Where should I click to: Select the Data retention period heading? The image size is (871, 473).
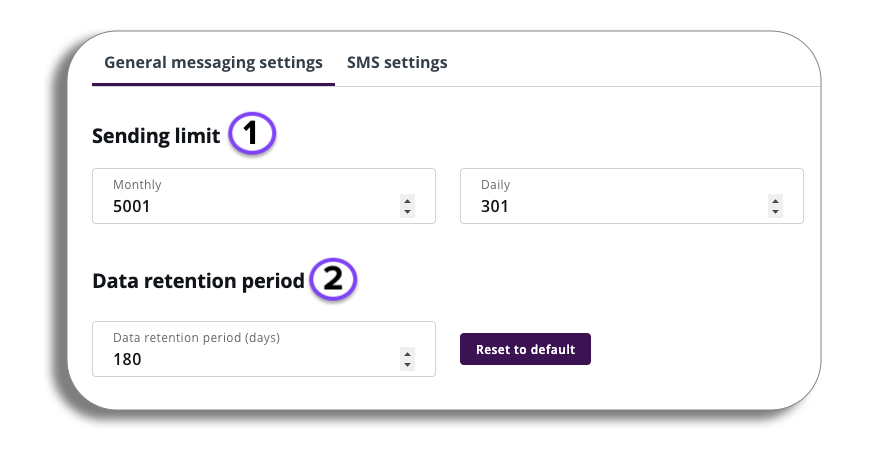pyautogui.click(x=198, y=282)
